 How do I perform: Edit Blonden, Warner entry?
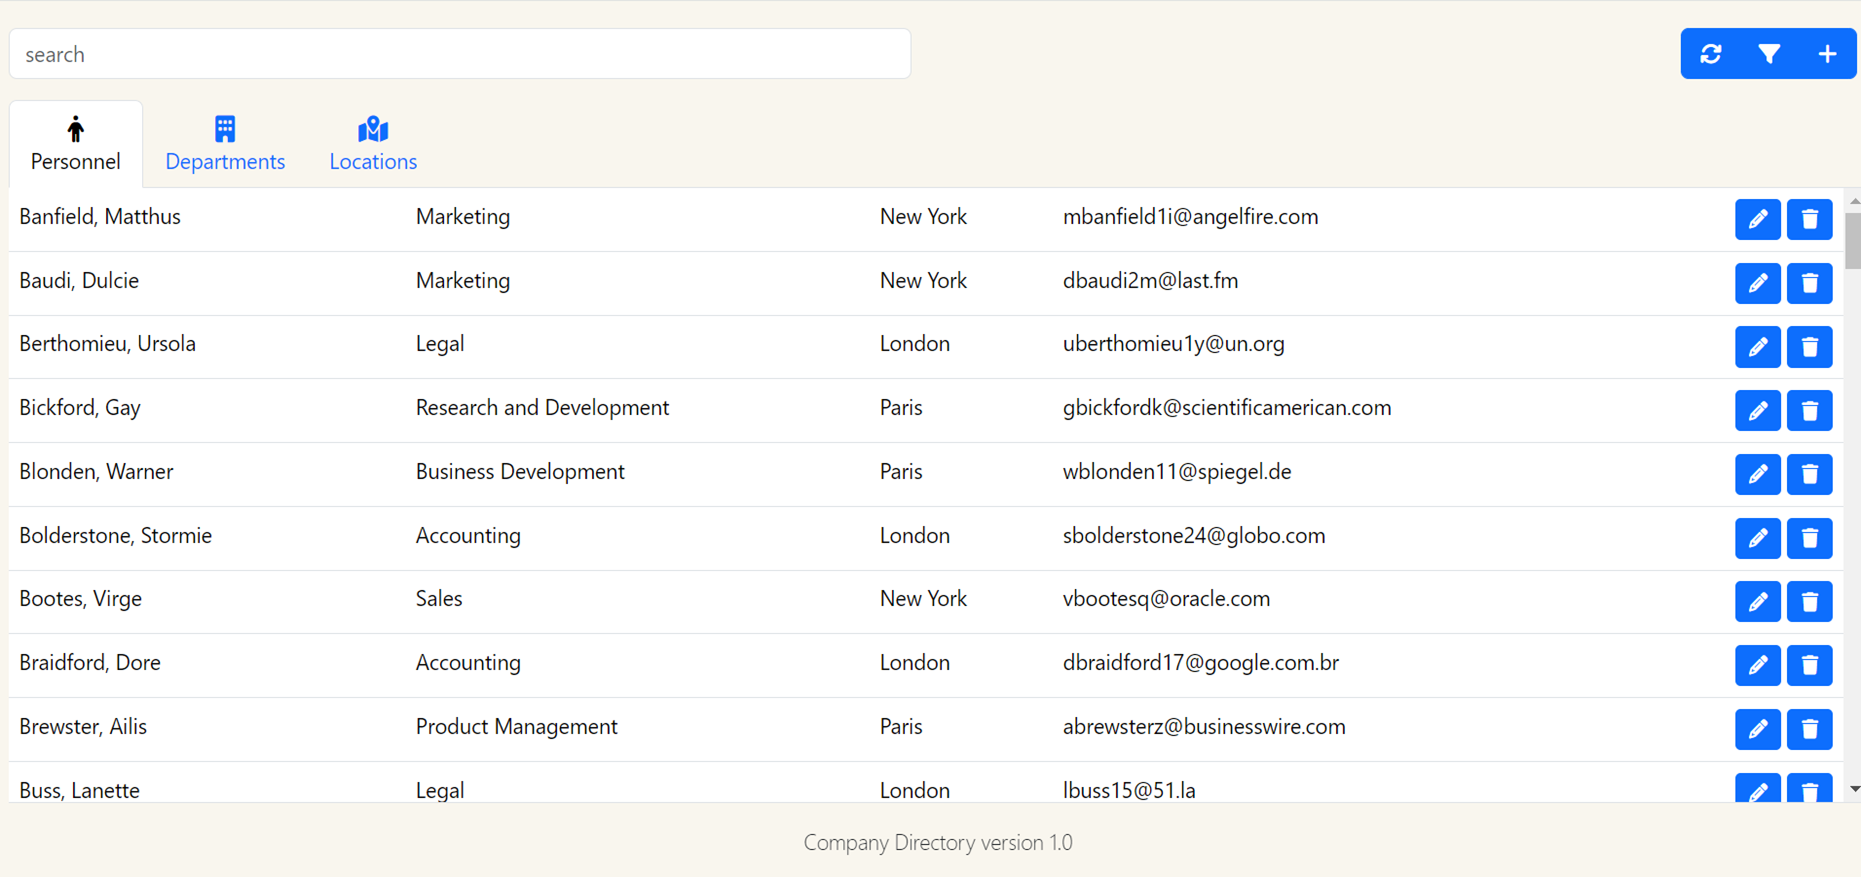1757,474
